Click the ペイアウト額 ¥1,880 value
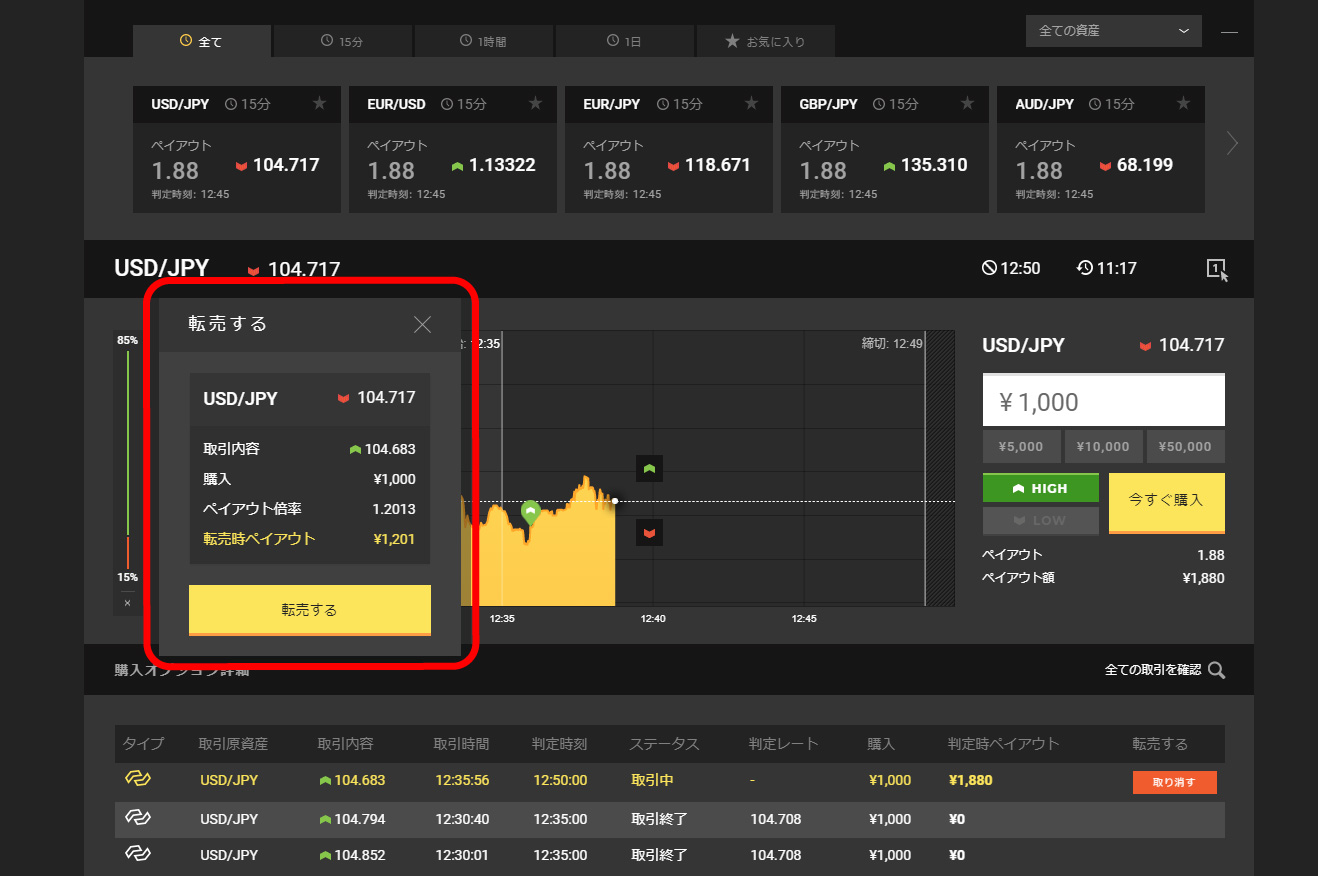1318x876 pixels. [1203, 578]
